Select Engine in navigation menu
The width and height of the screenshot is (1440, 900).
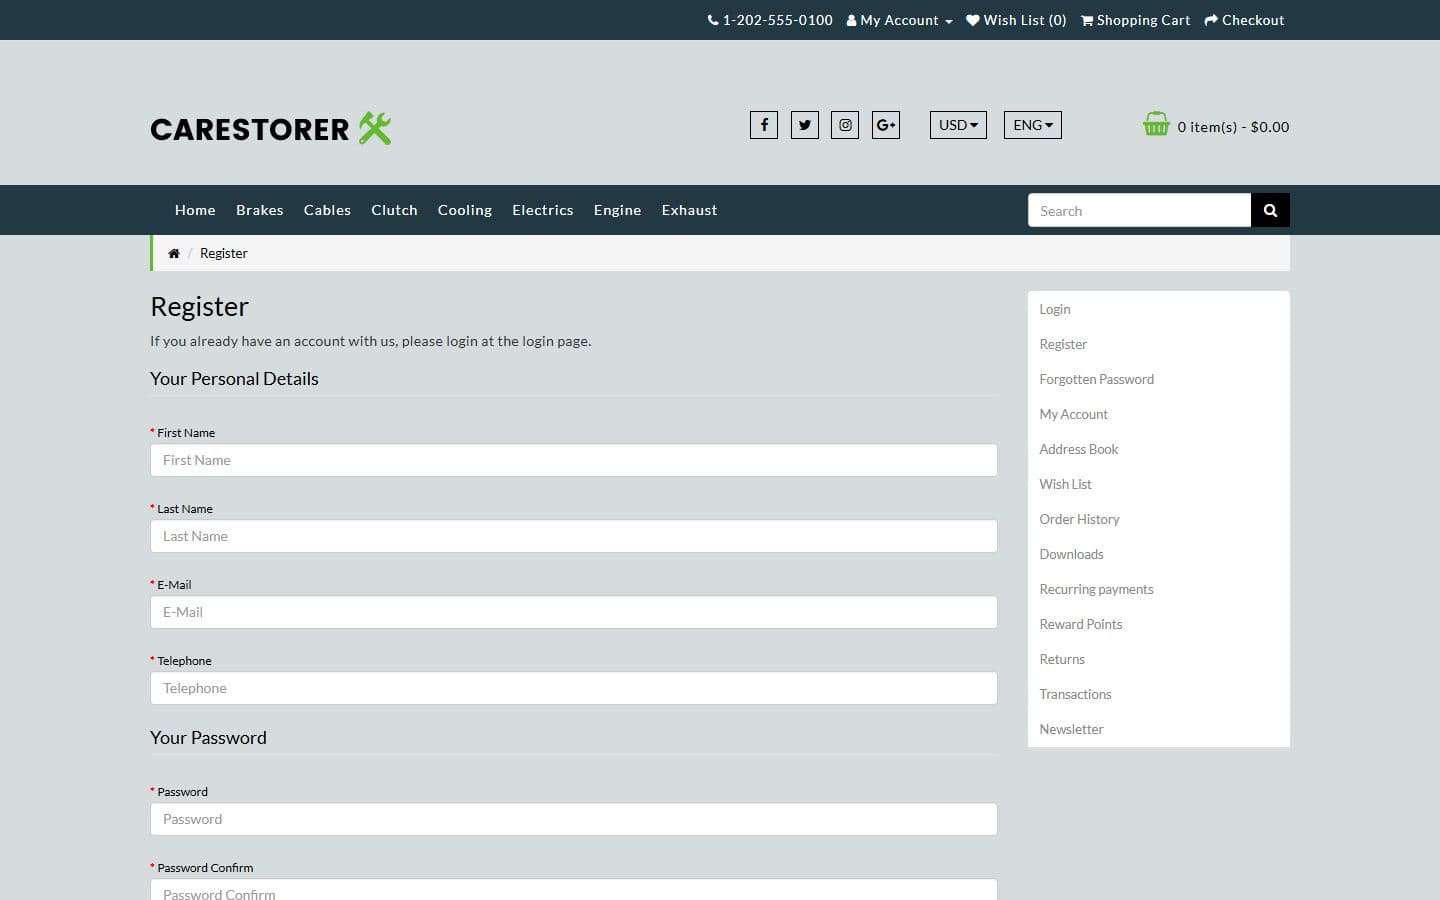[x=617, y=210]
